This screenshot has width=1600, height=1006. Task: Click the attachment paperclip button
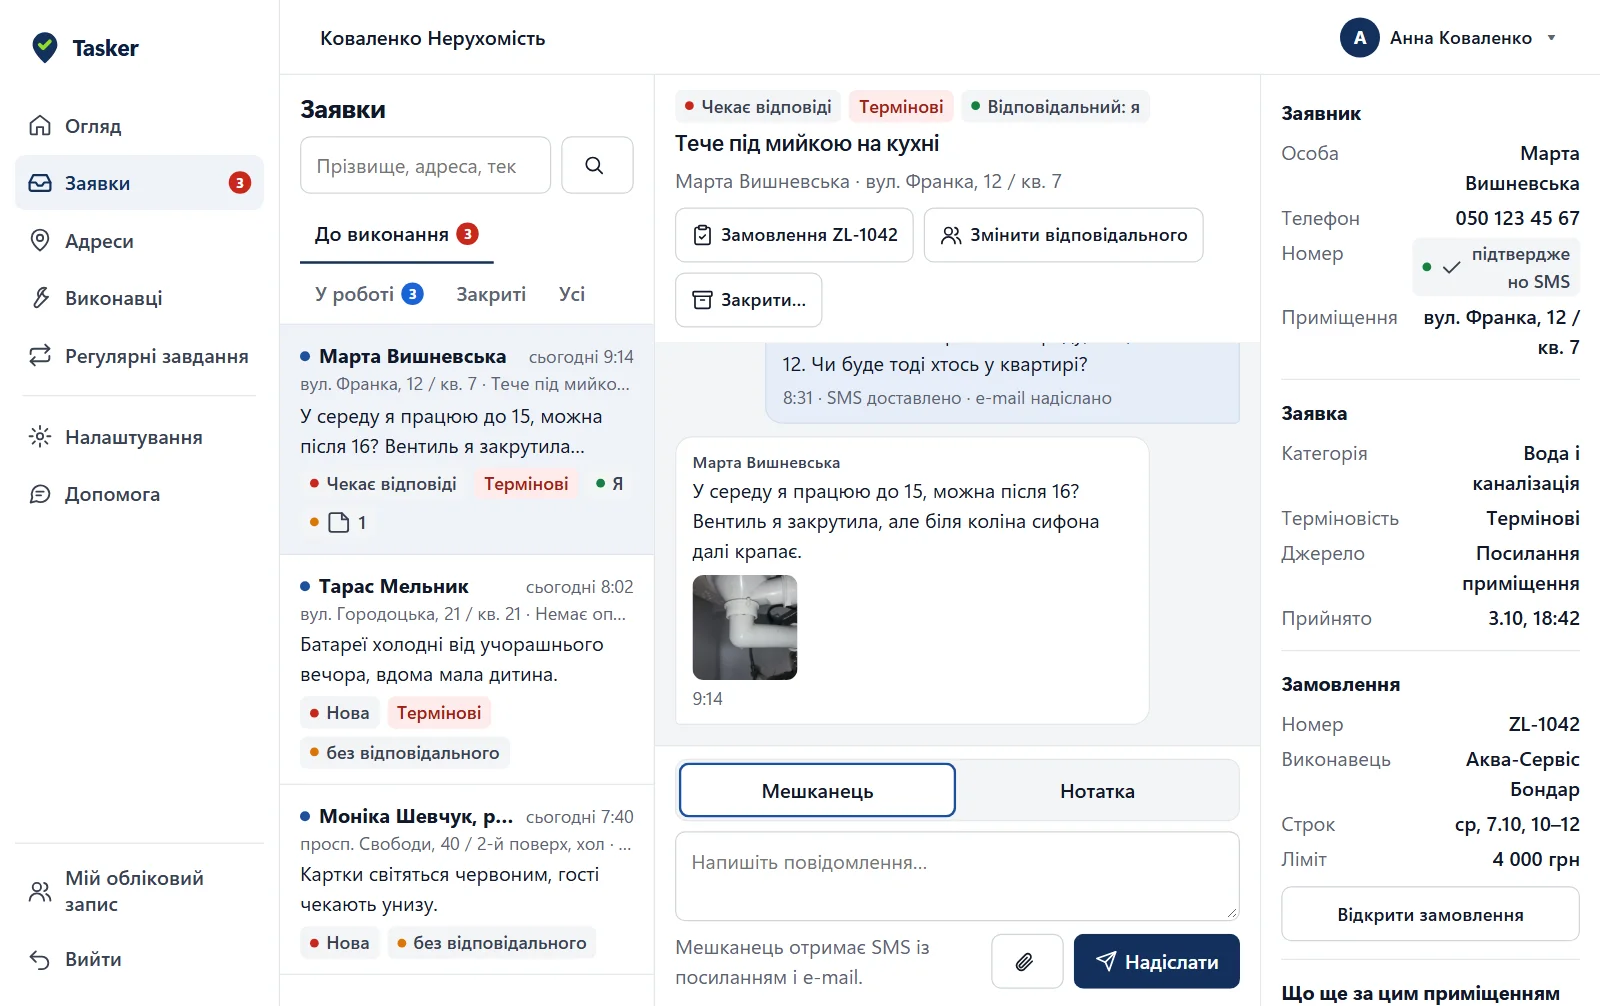tap(1027, 961)
